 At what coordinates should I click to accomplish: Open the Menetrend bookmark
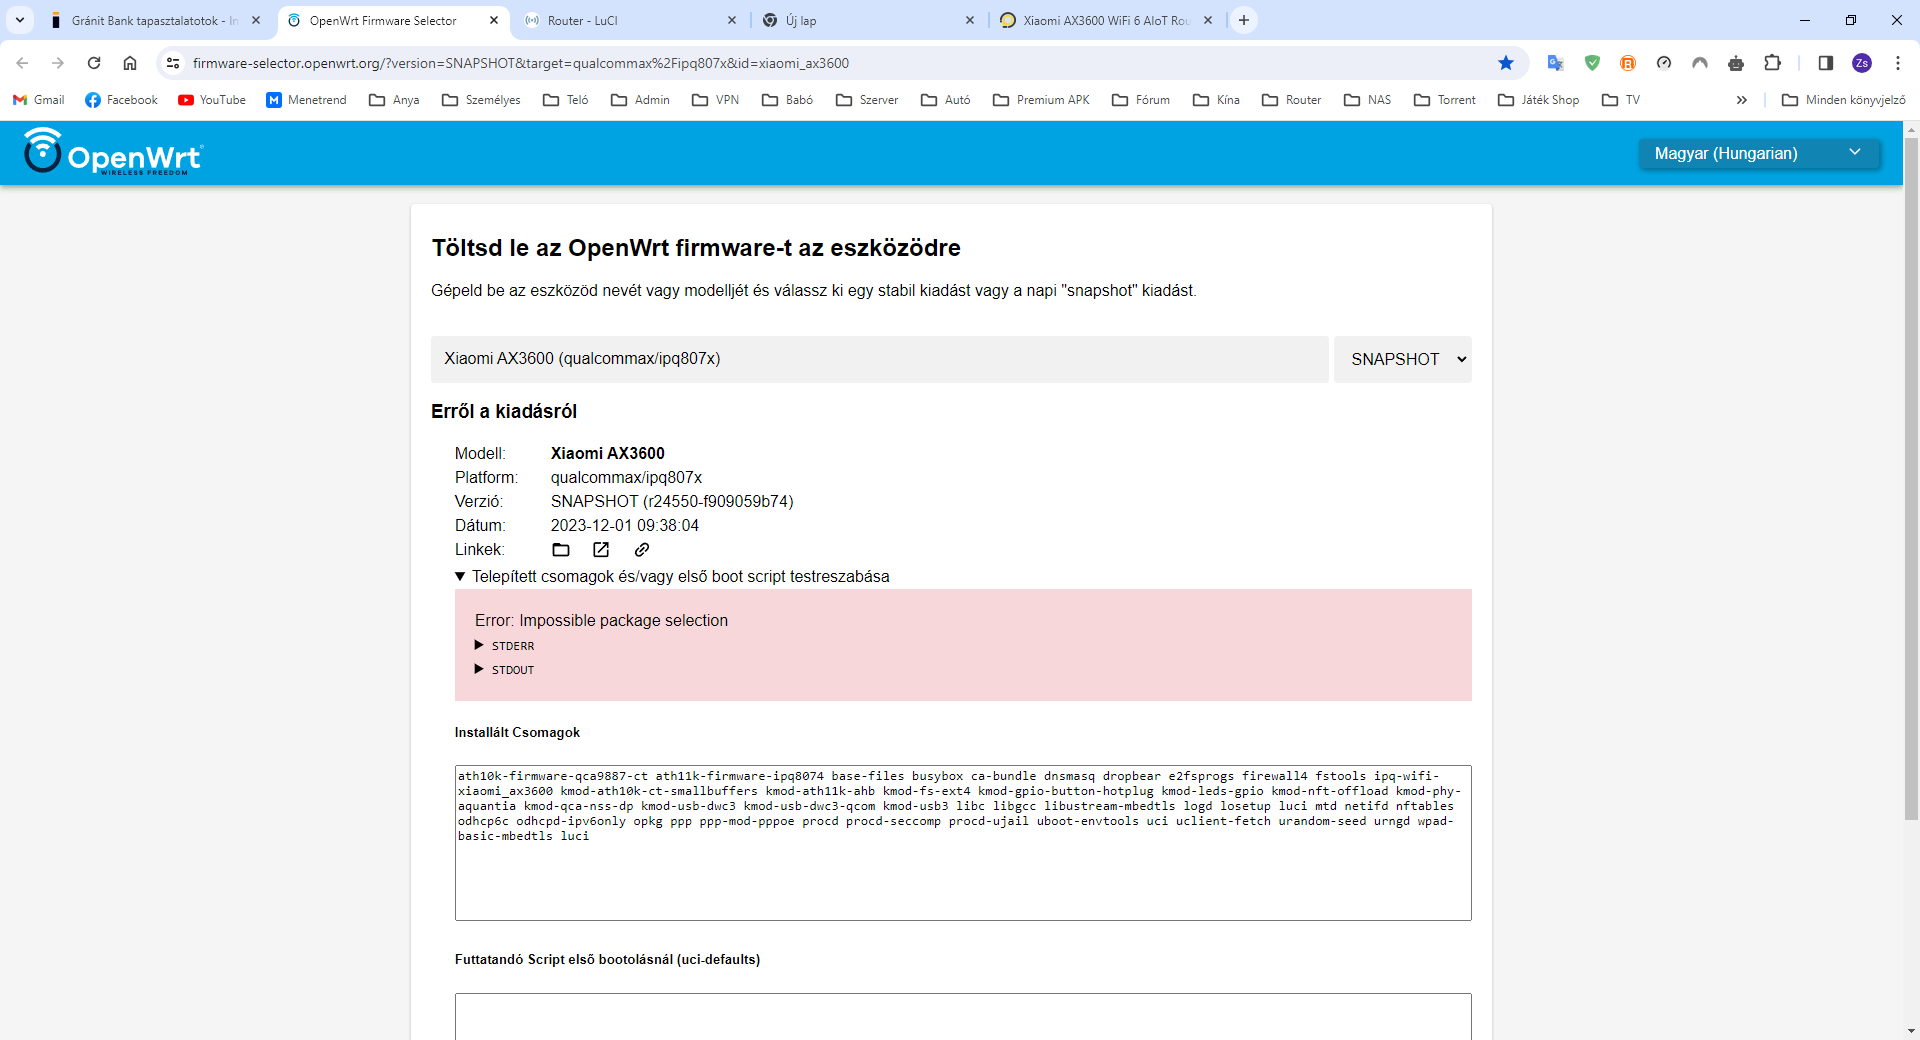tap(307, 100)
